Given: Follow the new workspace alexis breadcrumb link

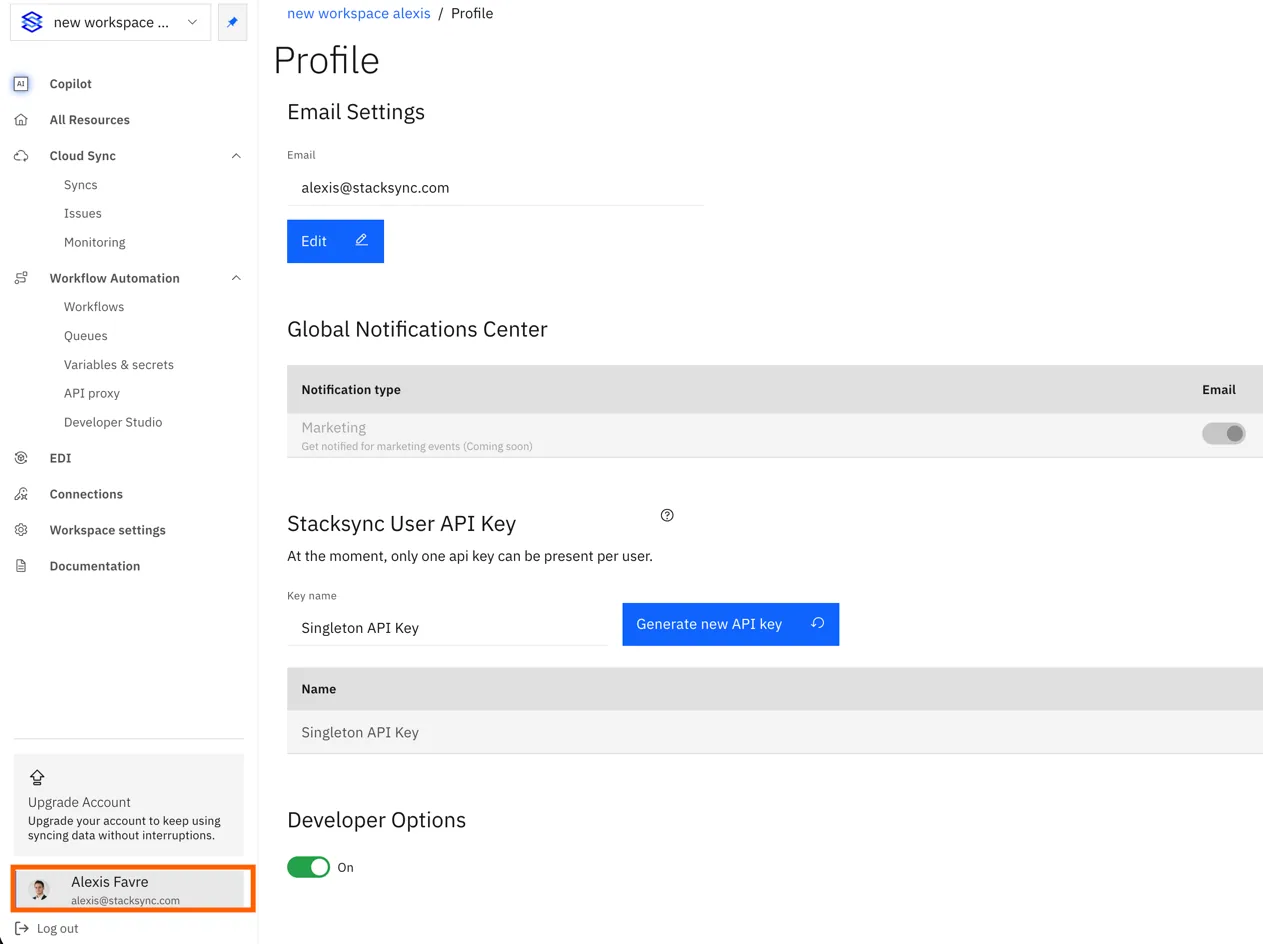Looking at the screenshot, I should click(359, 13).
